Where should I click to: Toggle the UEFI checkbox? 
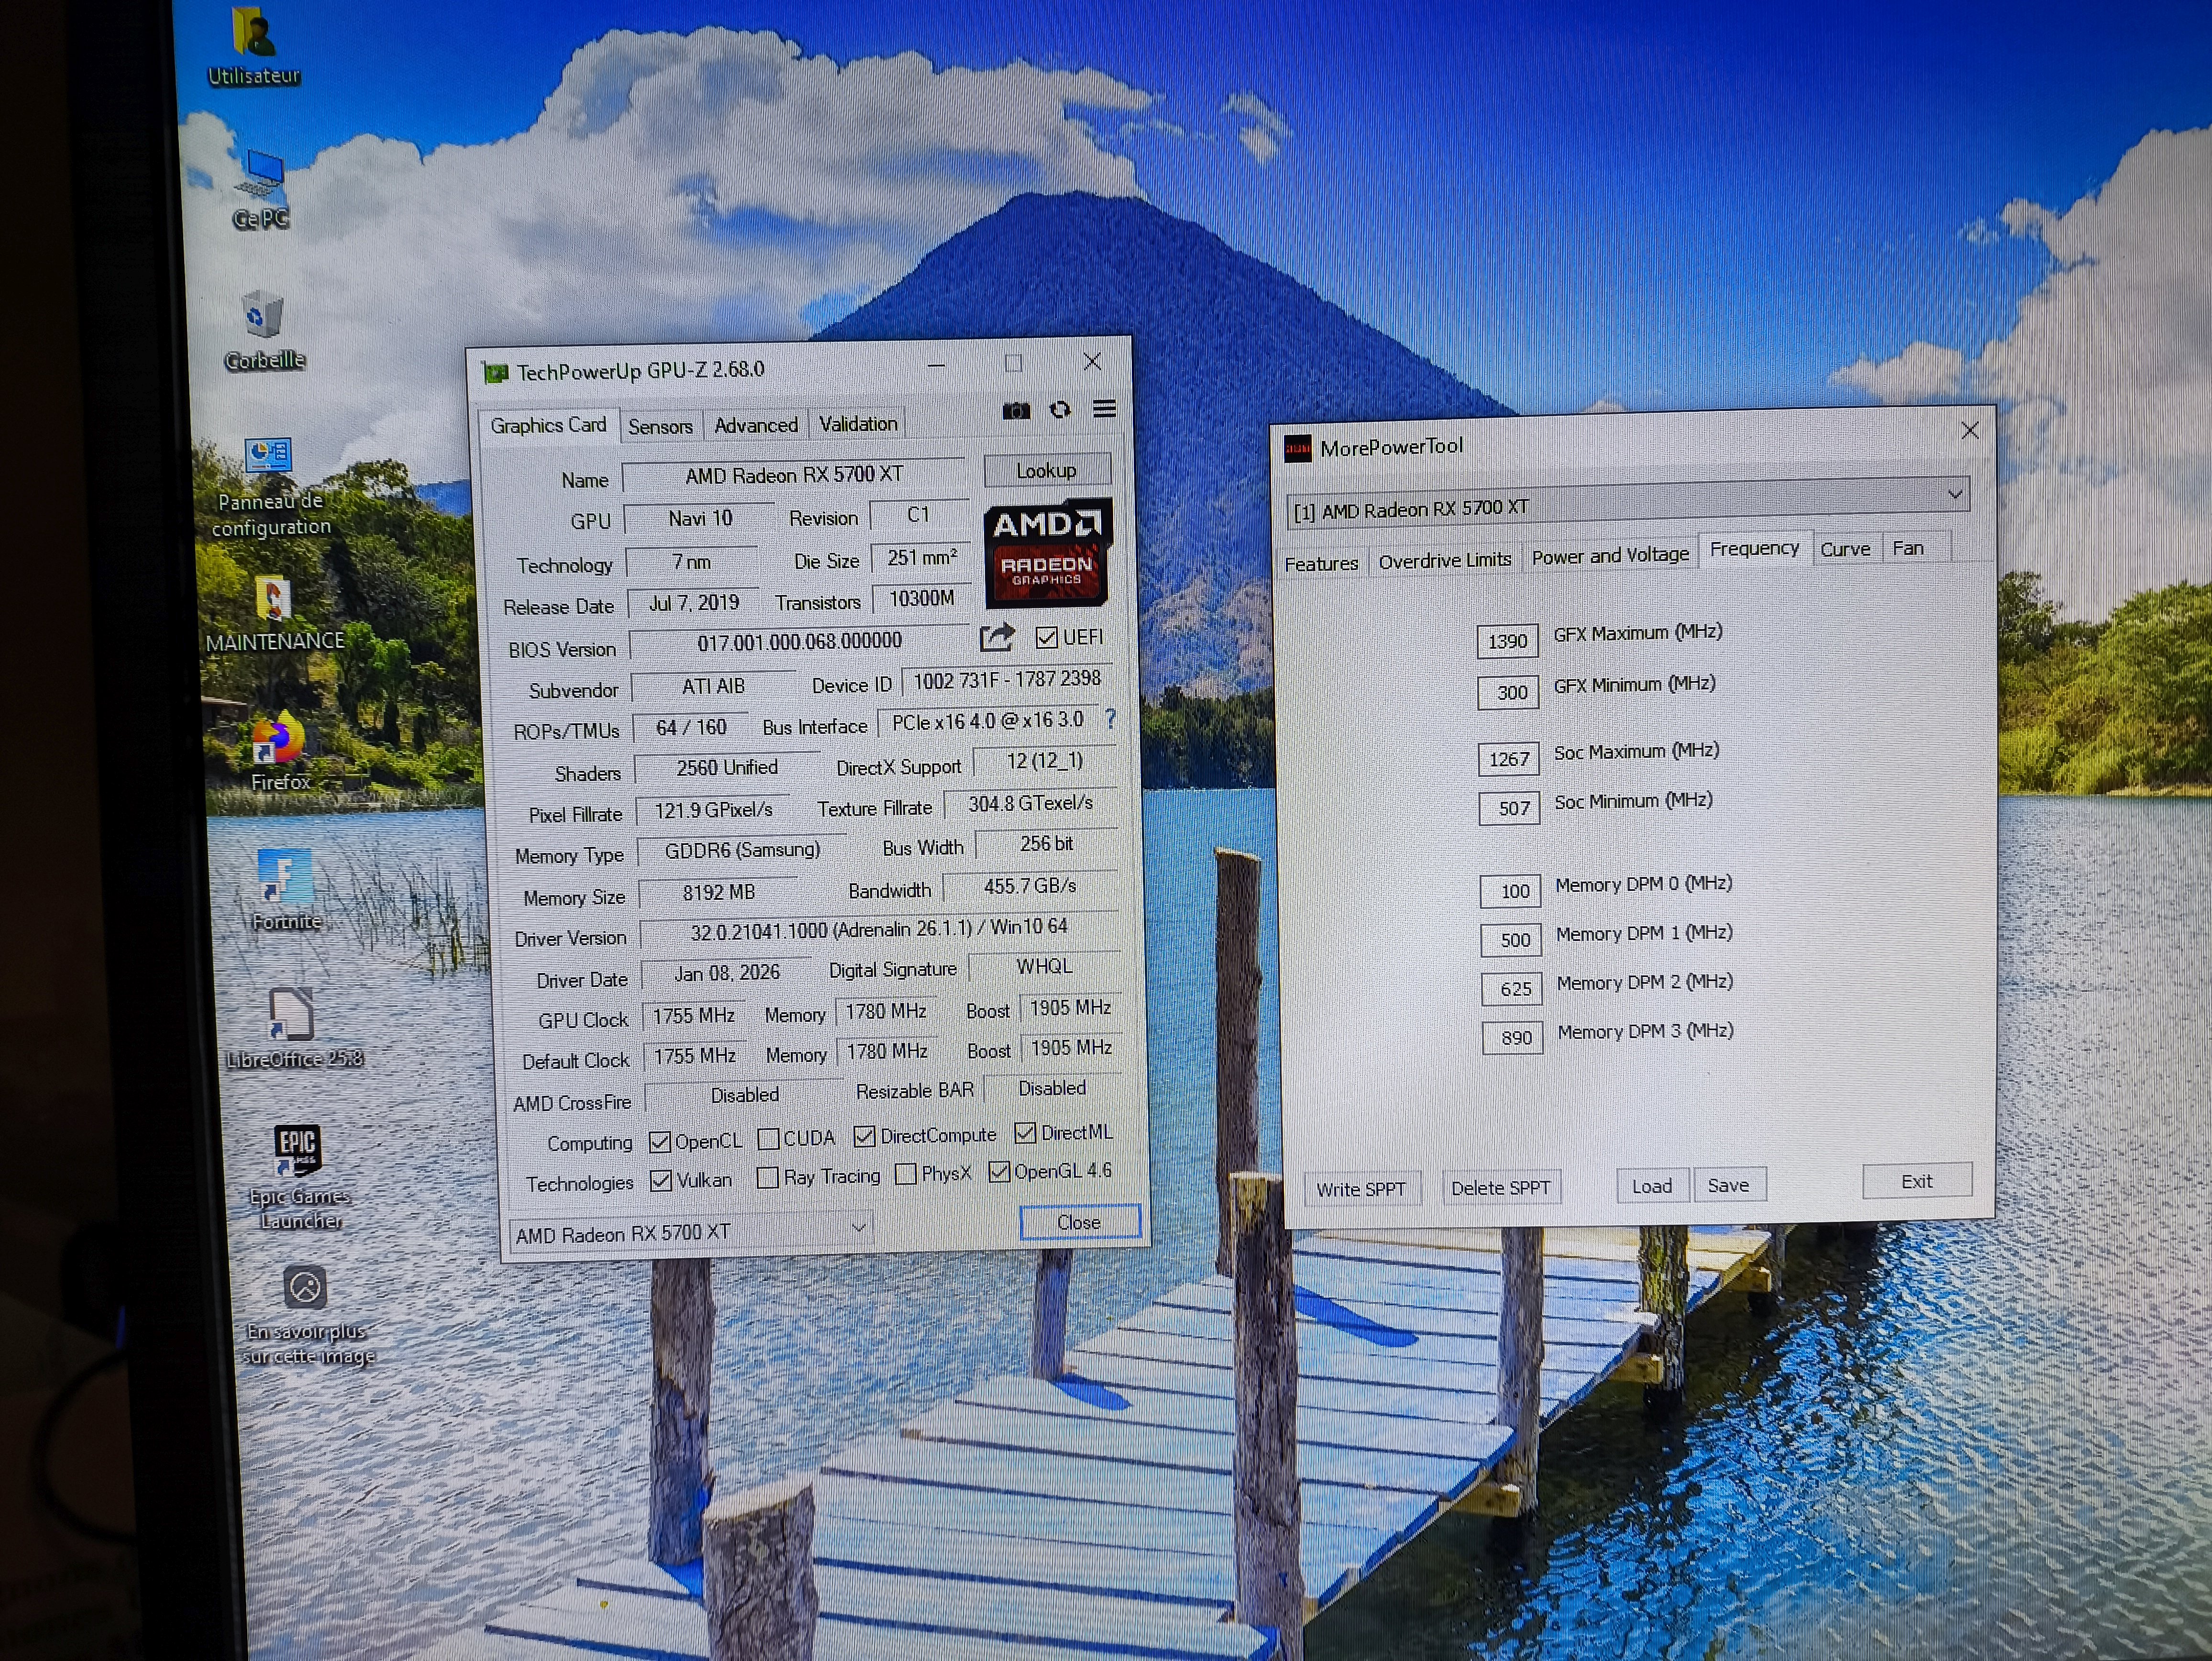pos(1047,637)
